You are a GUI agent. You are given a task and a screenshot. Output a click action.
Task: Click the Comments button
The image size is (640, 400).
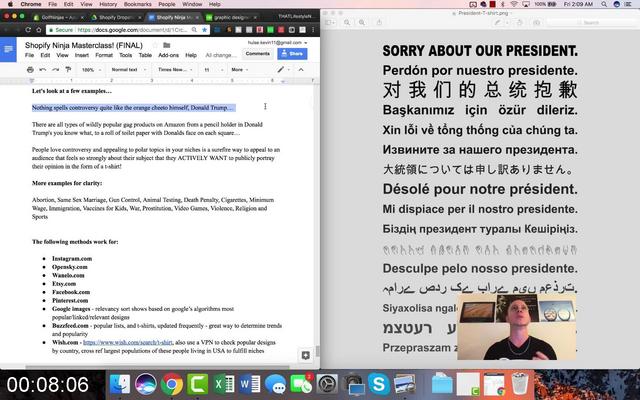[x=258, y=54]
